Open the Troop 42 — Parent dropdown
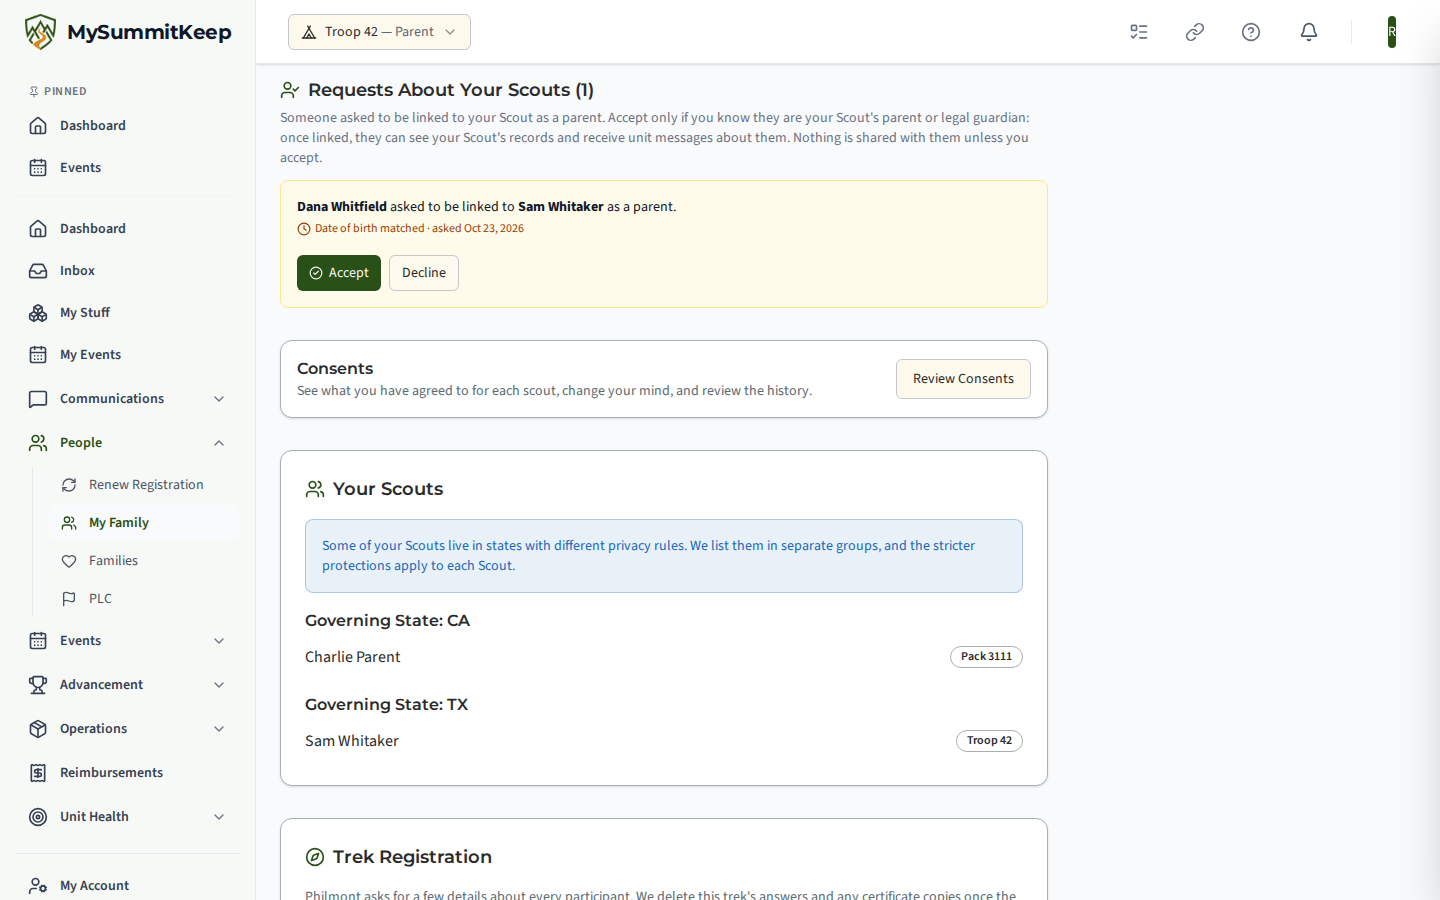1440x900 pixels. coord(379,32)
